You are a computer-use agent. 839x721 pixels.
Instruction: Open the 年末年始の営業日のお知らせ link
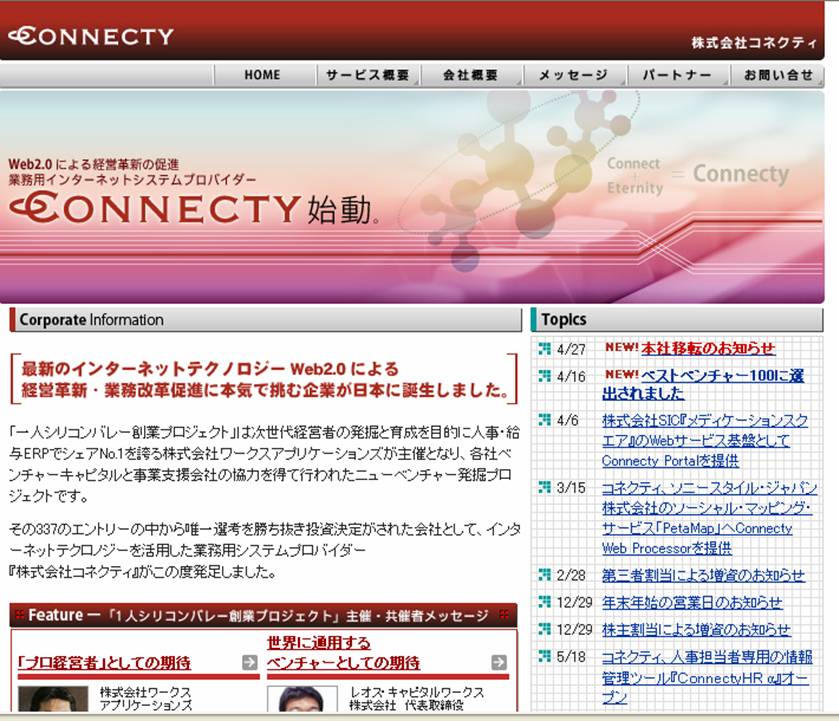click(692, 603)
